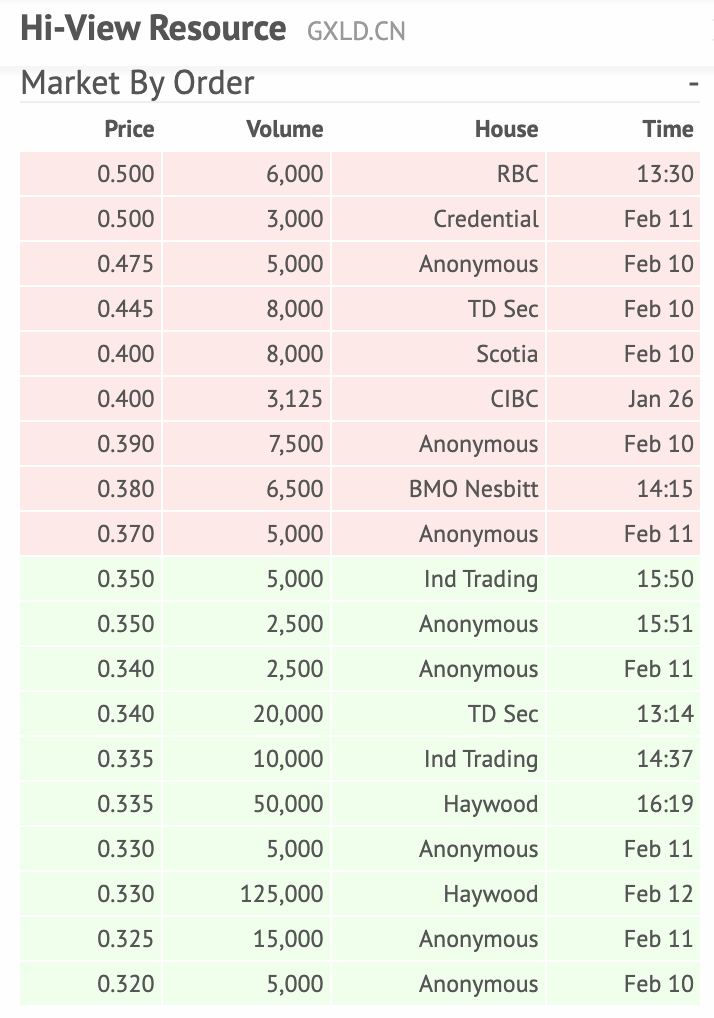Select the Haywood 125,000 volume bid
This screenshot has width=714, height=1018.
click(x=360, y=894)
